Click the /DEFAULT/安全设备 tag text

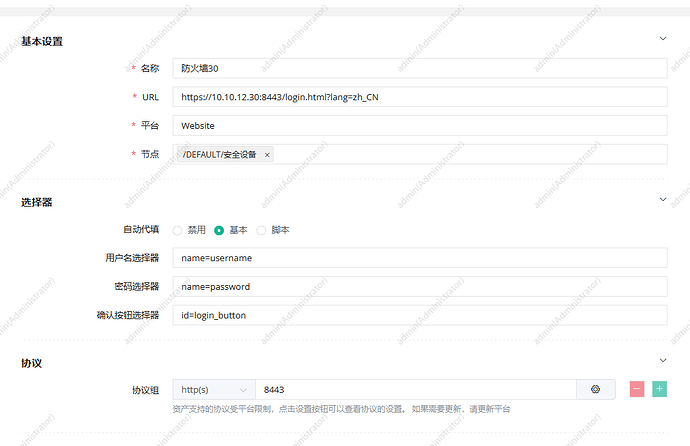[x=219, y=155]
